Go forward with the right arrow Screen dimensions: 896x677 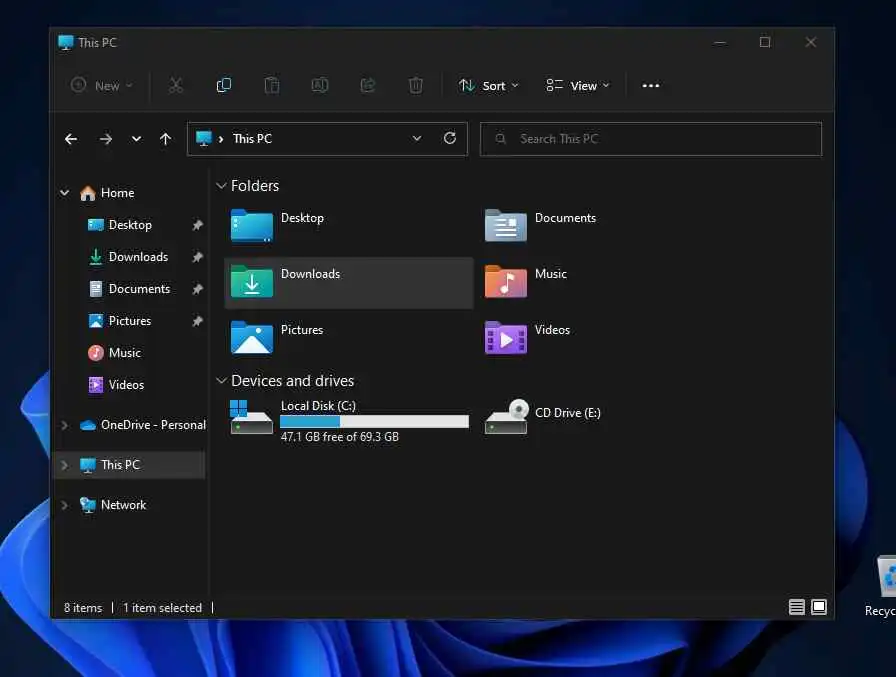click(x=106, y=139)
